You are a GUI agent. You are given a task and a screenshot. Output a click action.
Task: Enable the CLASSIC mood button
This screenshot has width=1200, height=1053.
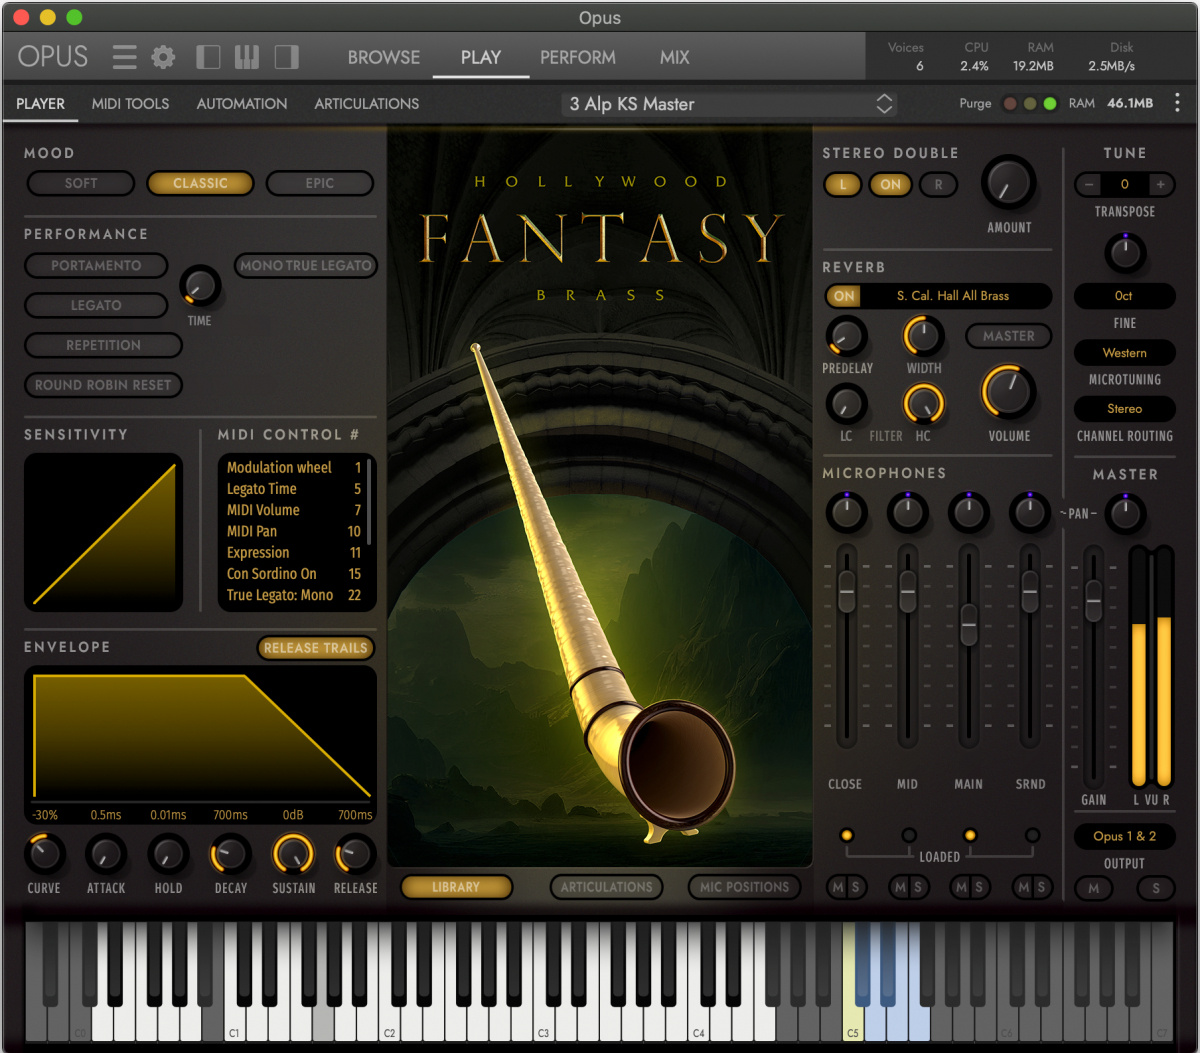pos(200,183)
